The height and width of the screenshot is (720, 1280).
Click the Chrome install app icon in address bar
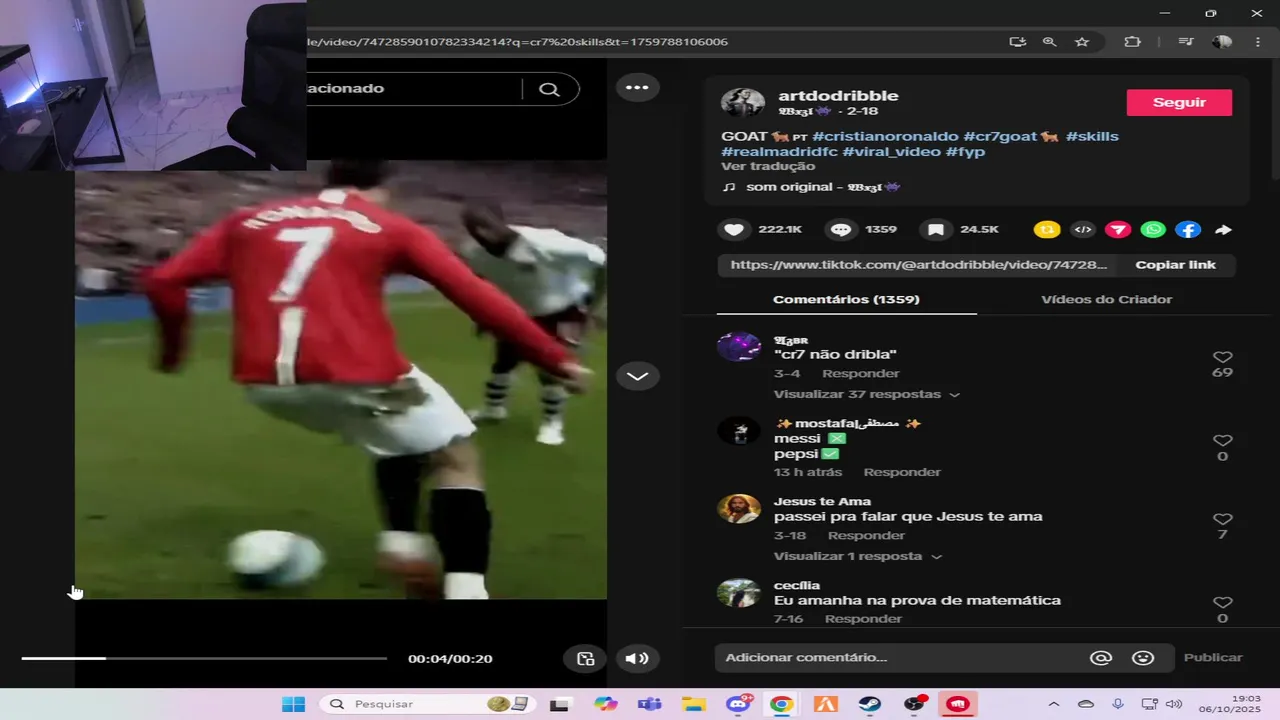click(1017, 42)
